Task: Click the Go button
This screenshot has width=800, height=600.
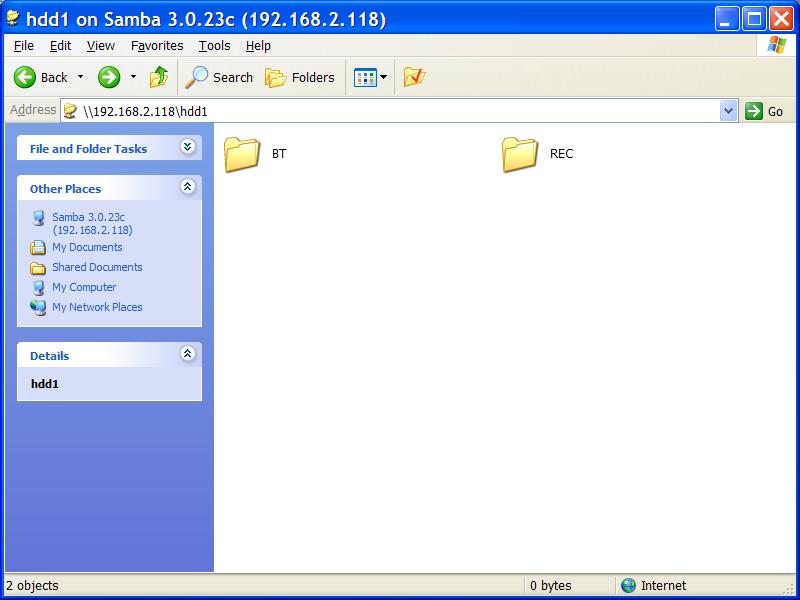Action: tap(764, 111)
